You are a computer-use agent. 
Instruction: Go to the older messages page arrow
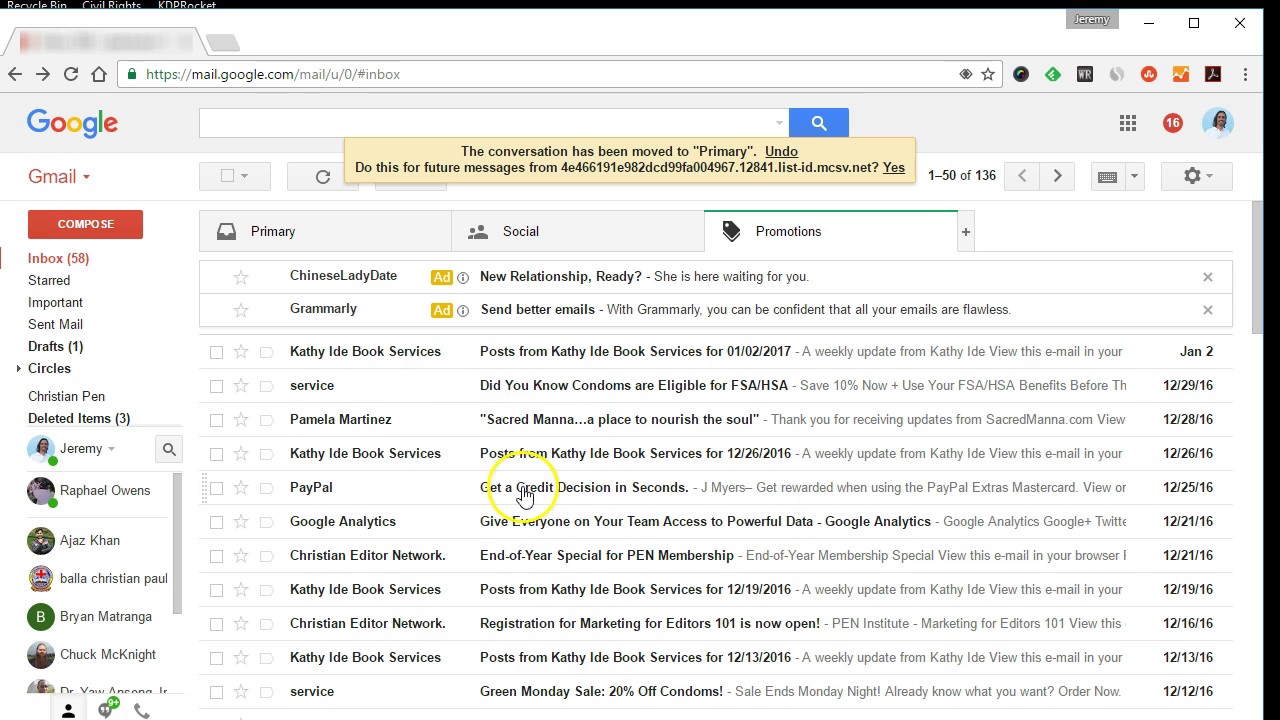(1057, 176)
